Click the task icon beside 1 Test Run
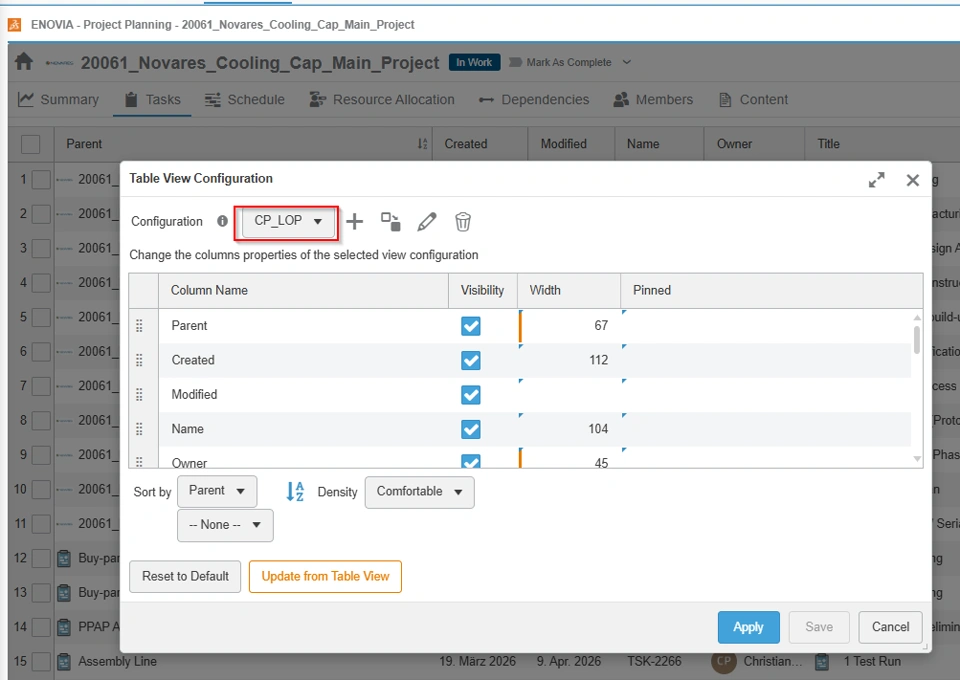 (822, 661)
